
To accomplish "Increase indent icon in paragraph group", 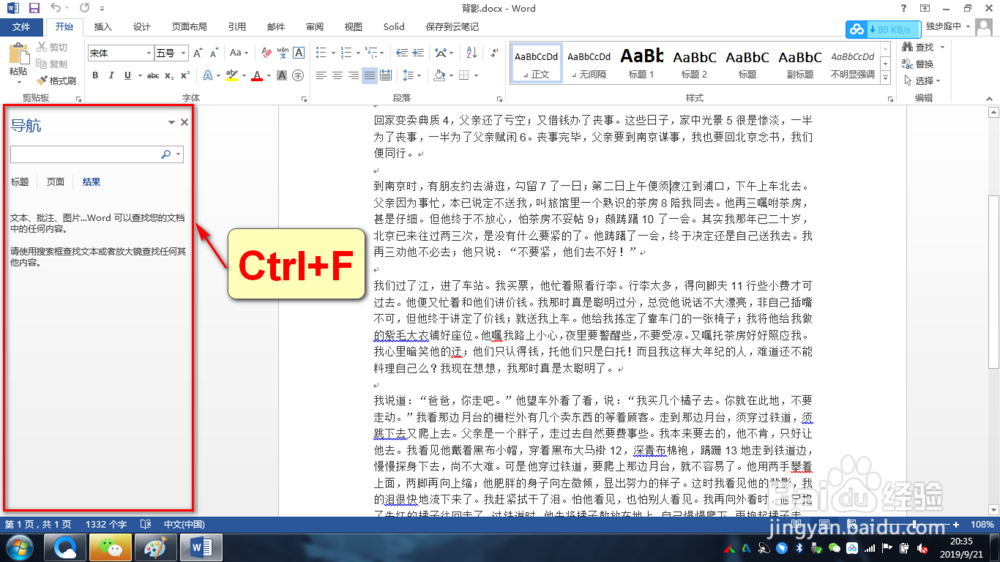I will coord(418,53).
